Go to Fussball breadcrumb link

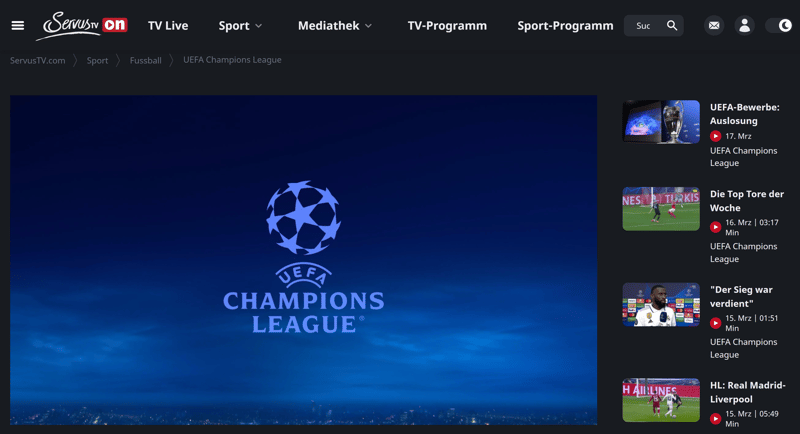(145, 60)
